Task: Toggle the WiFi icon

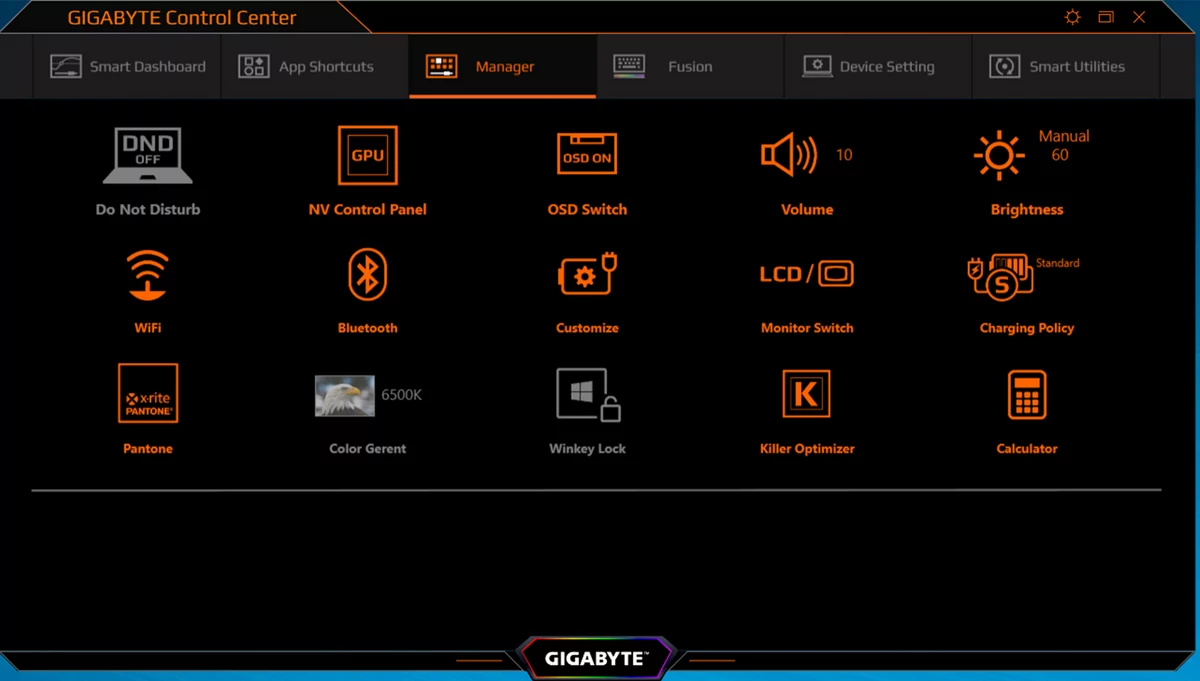Action: click(148, 275)
